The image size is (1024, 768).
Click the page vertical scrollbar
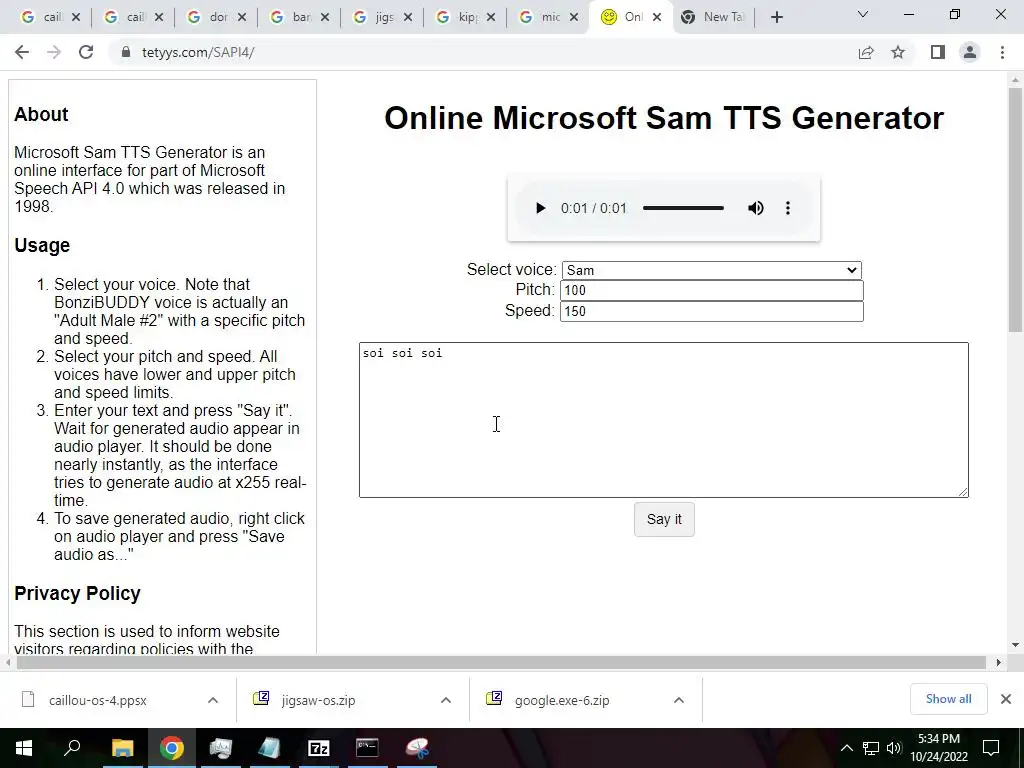[1016, 209]
